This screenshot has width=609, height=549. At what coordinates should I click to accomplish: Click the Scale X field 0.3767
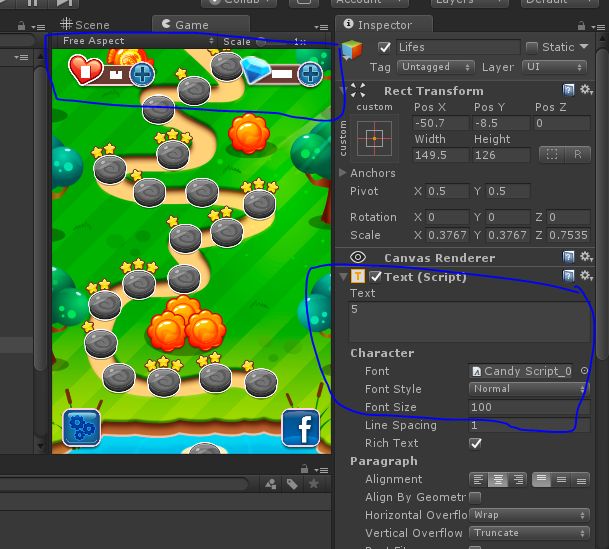point(447,235)
